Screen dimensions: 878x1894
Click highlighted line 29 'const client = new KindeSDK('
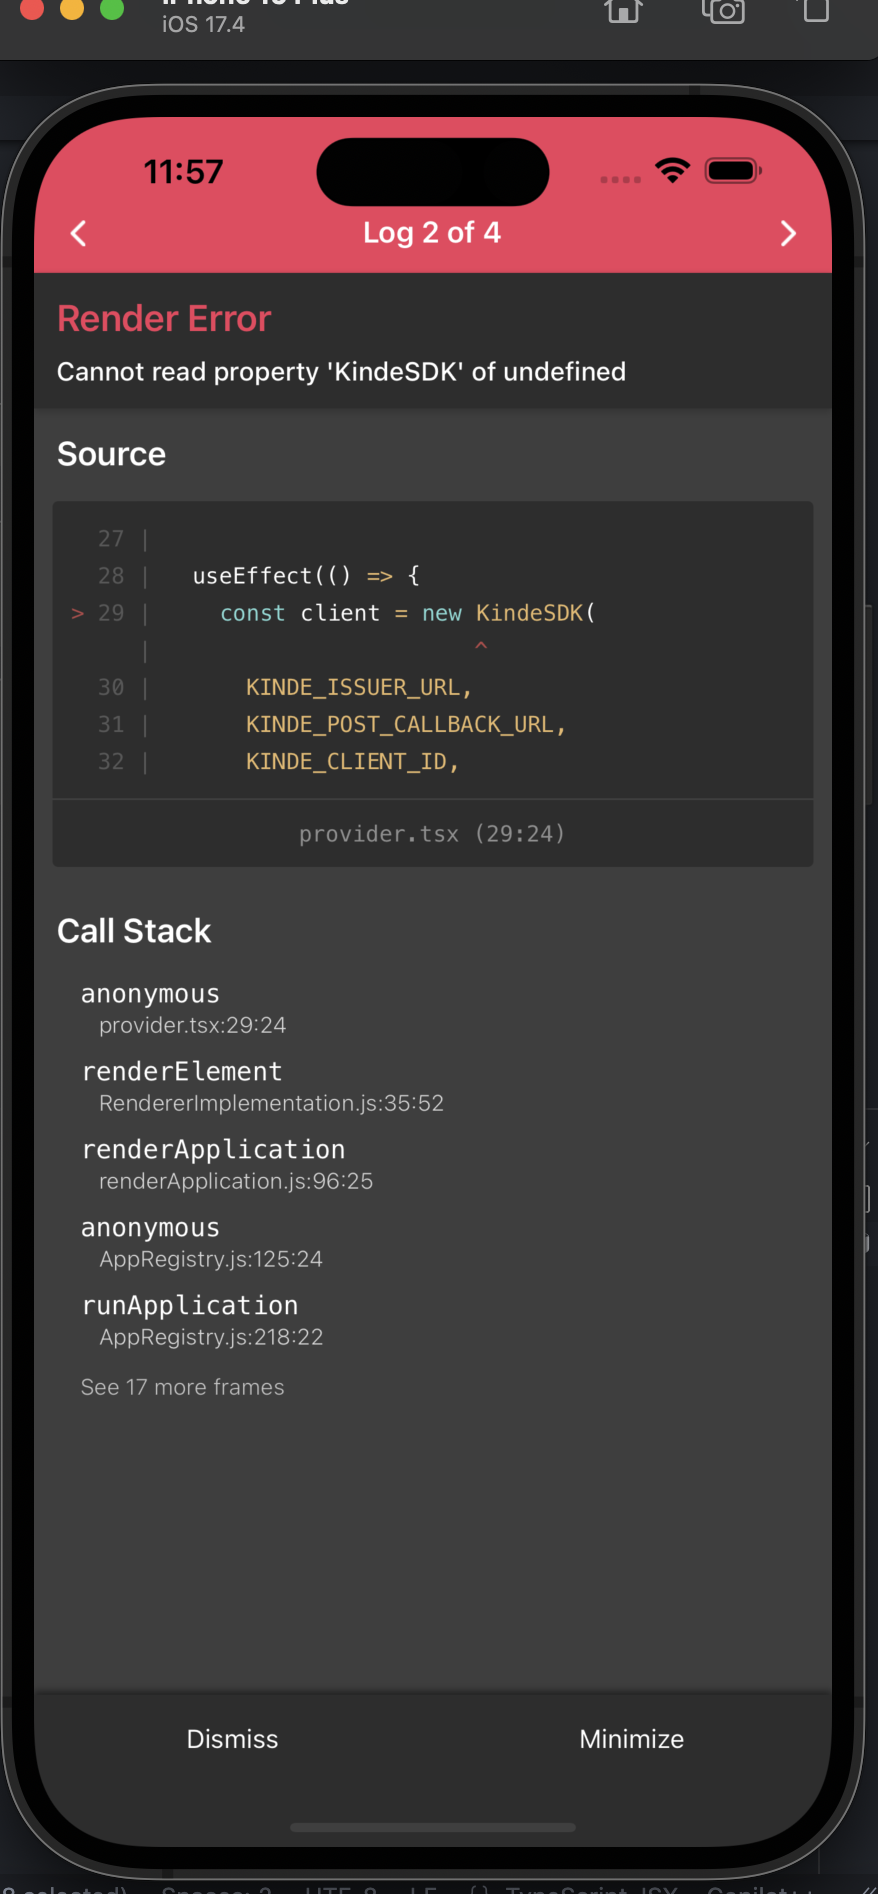coord(408,613)
